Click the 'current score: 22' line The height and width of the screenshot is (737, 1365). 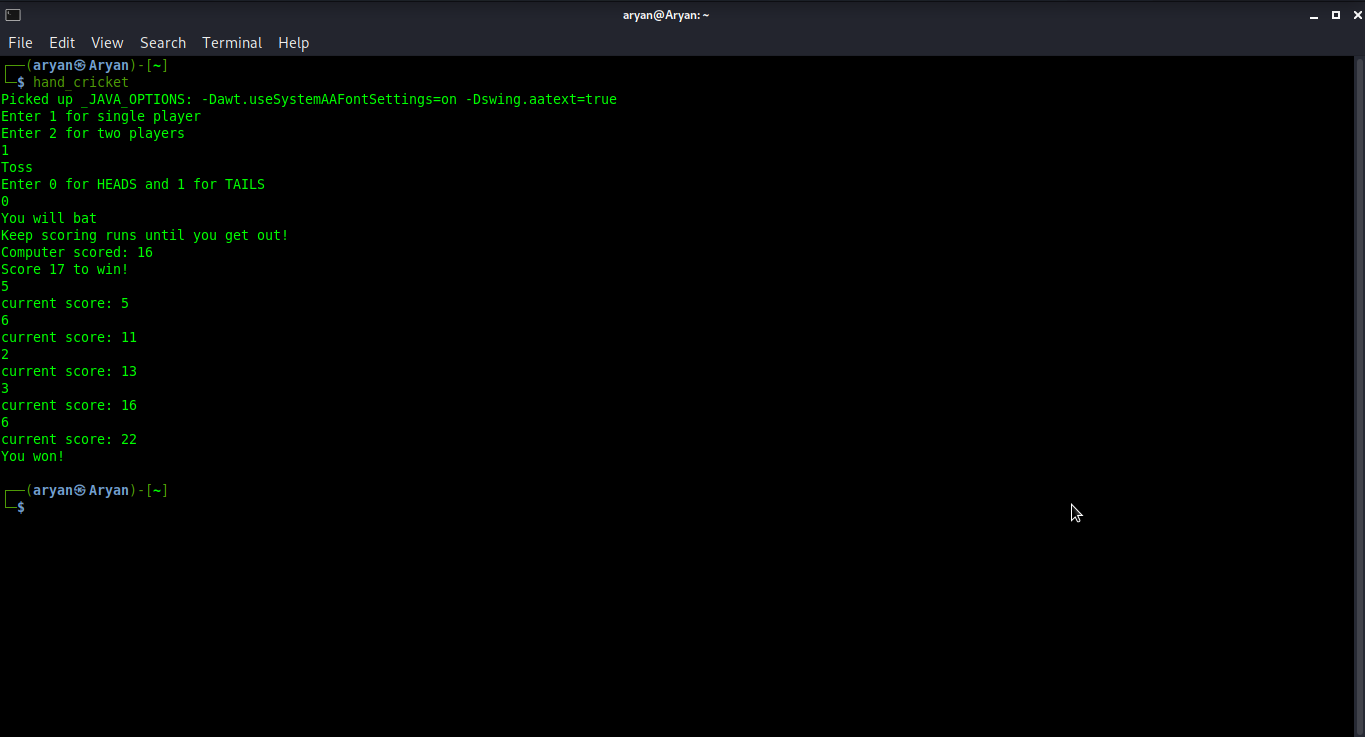tap(68, 439)
